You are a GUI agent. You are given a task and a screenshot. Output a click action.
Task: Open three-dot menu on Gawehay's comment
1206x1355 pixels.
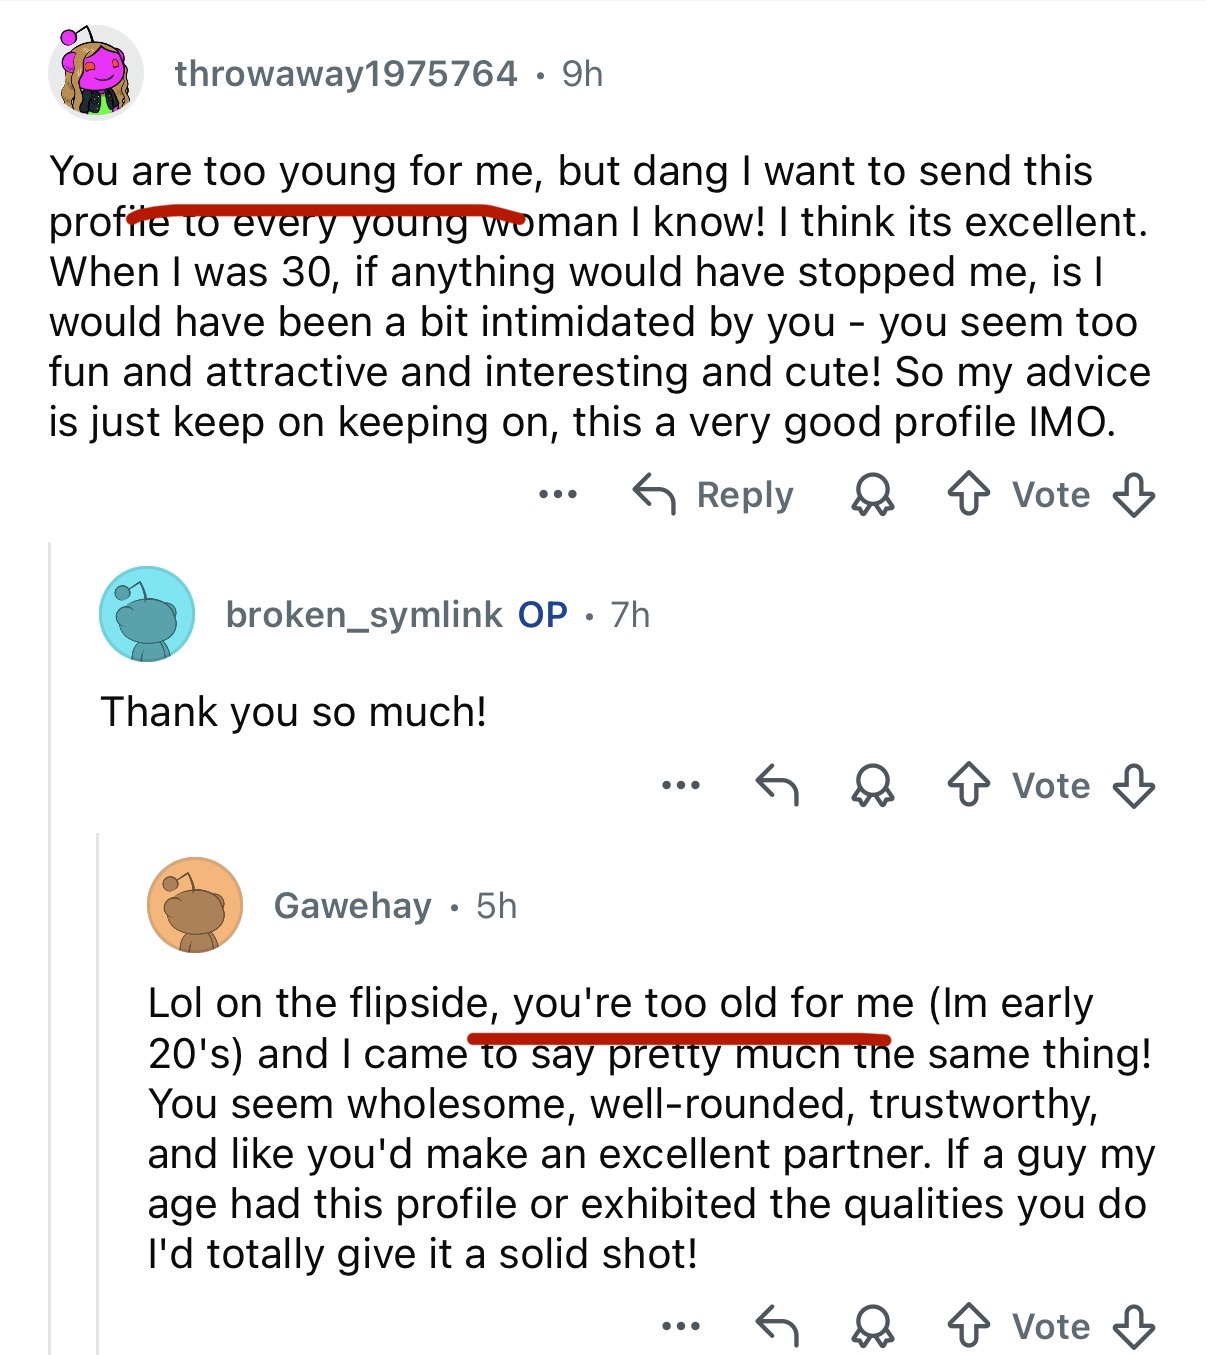coord(681,1326)
